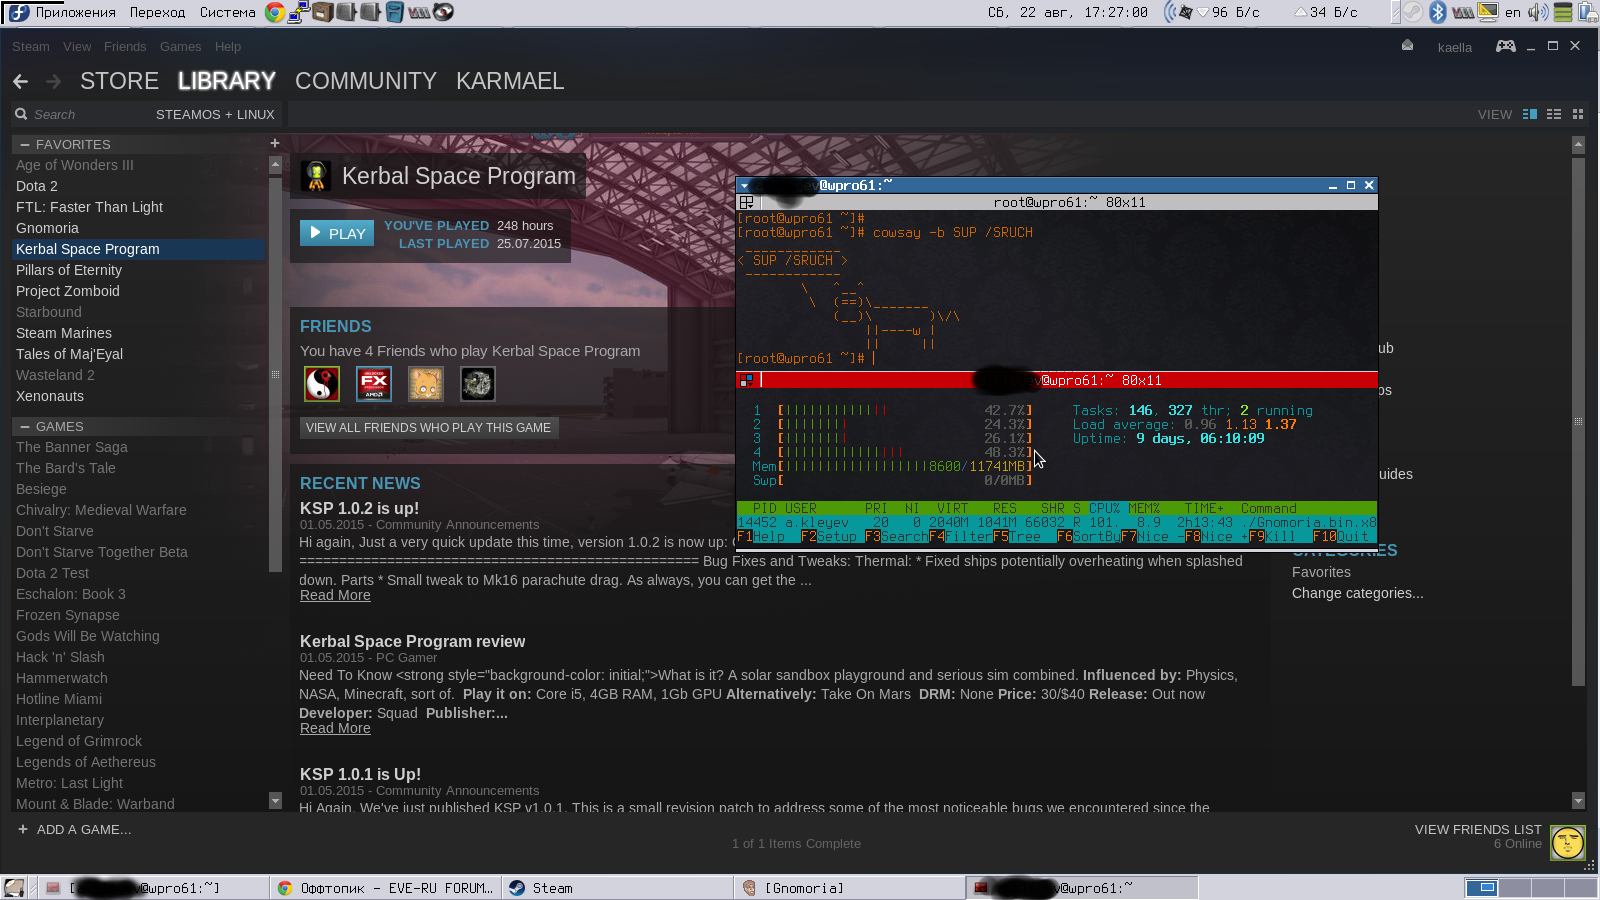Click own avatar beside friends list
1600x900 pixels.
(x=1568, y=843)
